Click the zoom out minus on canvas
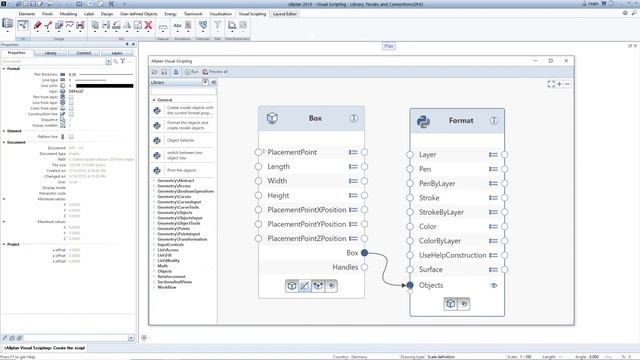This screenshot has height=360, width=640. (567, 84)
